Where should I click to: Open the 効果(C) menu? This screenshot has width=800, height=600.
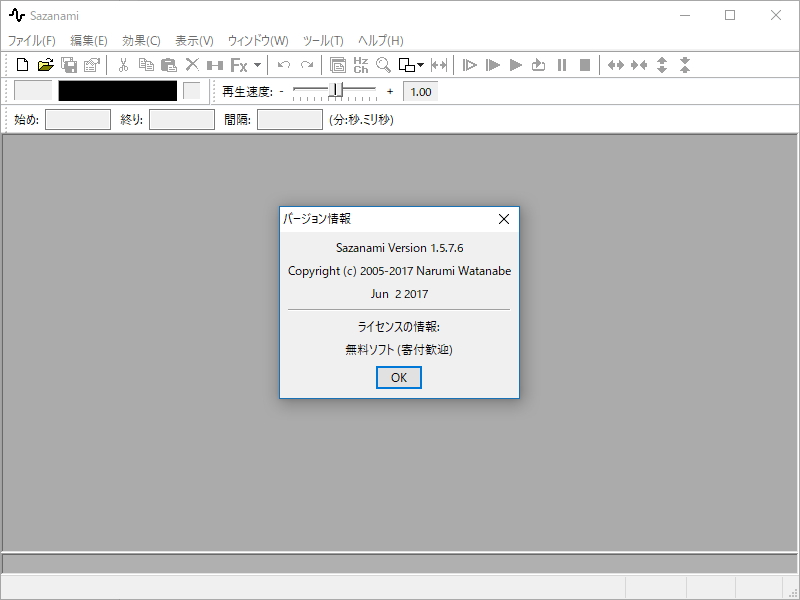point(141,40)
